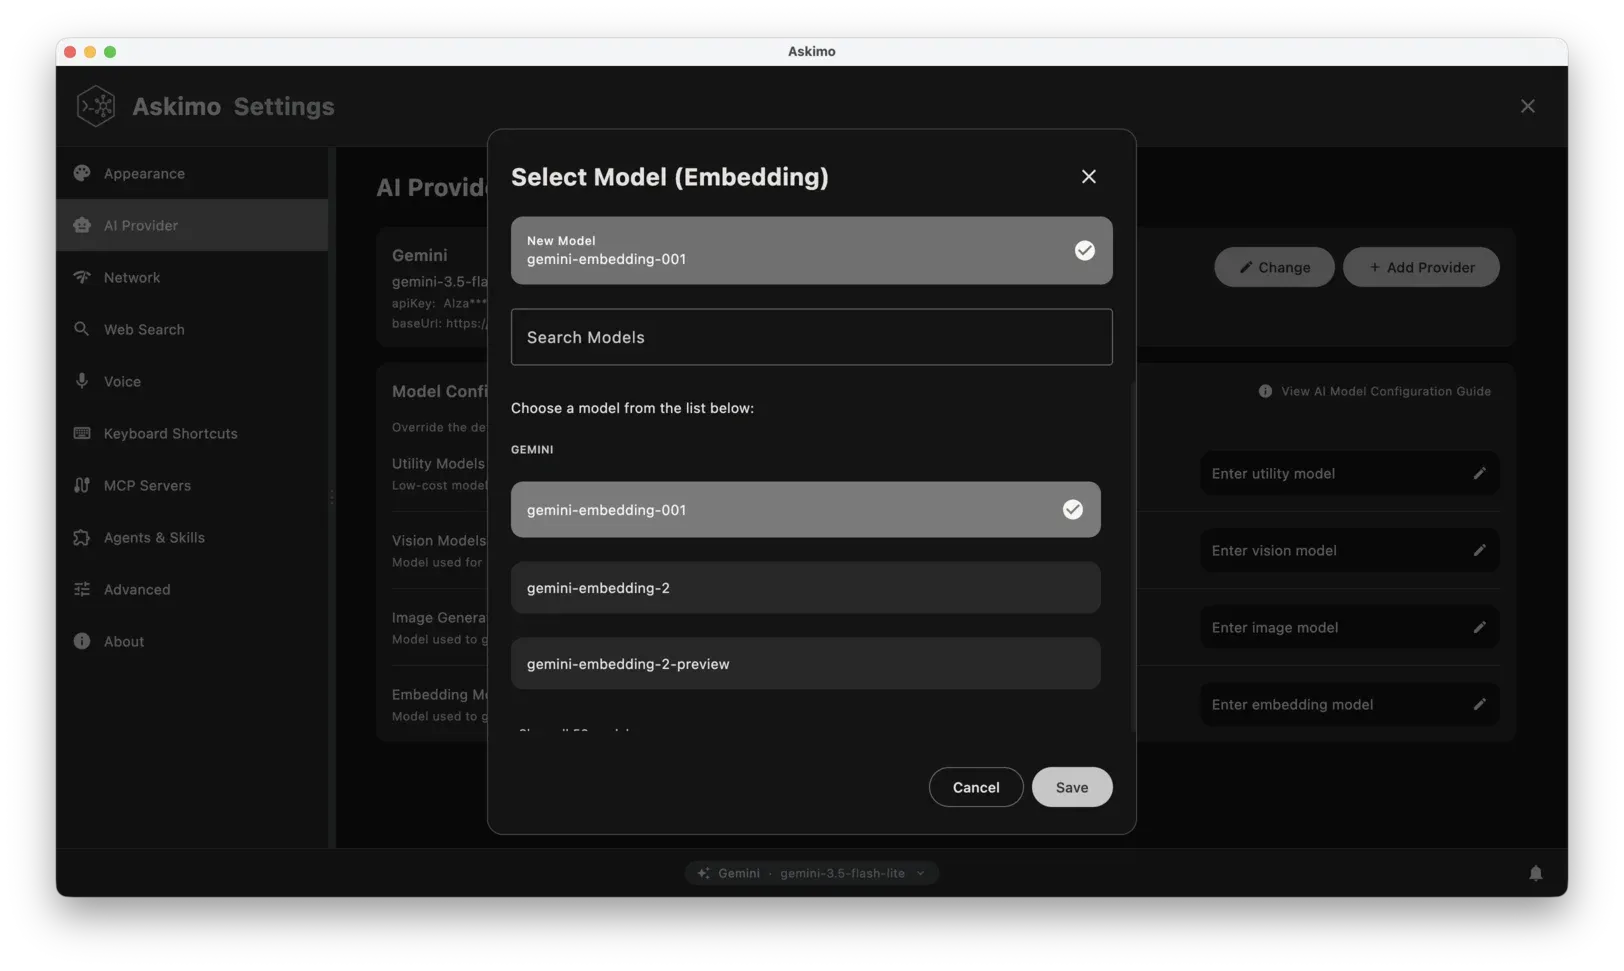Select the gemini-embedding-001 list option
This screenshot has height=971, width=1624.
805,509
